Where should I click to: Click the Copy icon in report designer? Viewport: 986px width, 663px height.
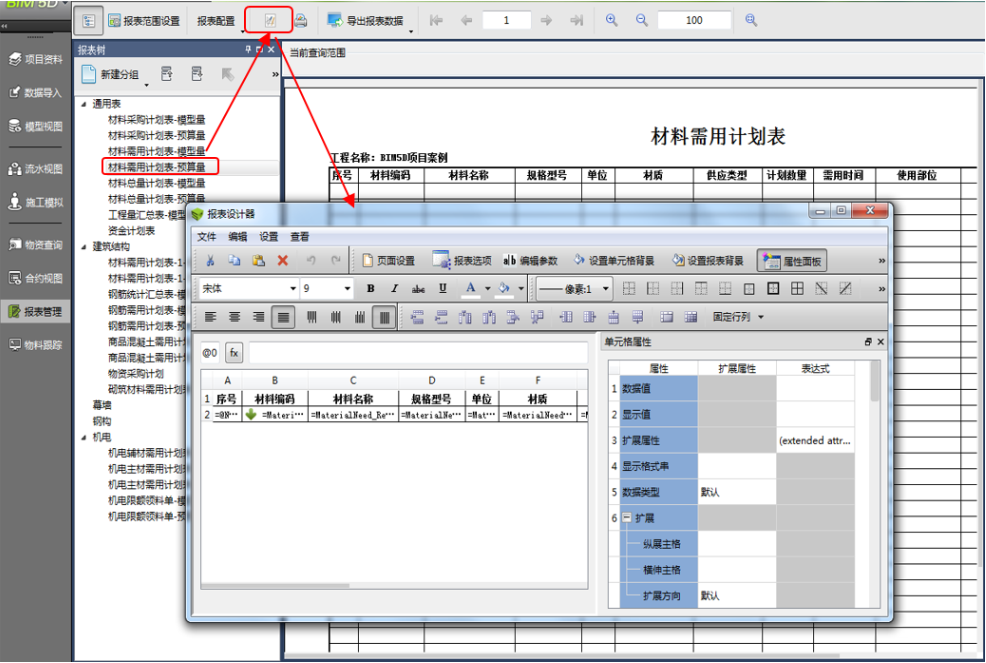pyautogui.click(x=234, y=260)
